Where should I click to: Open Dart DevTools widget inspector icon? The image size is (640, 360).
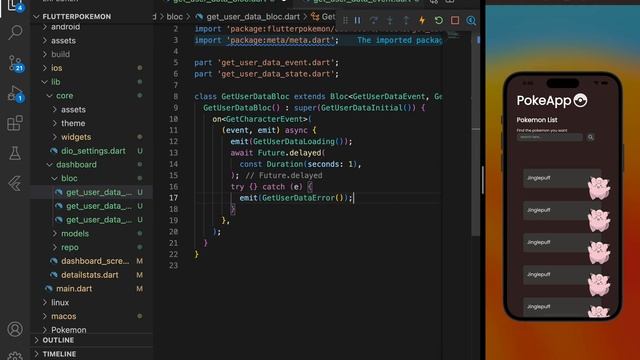(x=471, y=20)
